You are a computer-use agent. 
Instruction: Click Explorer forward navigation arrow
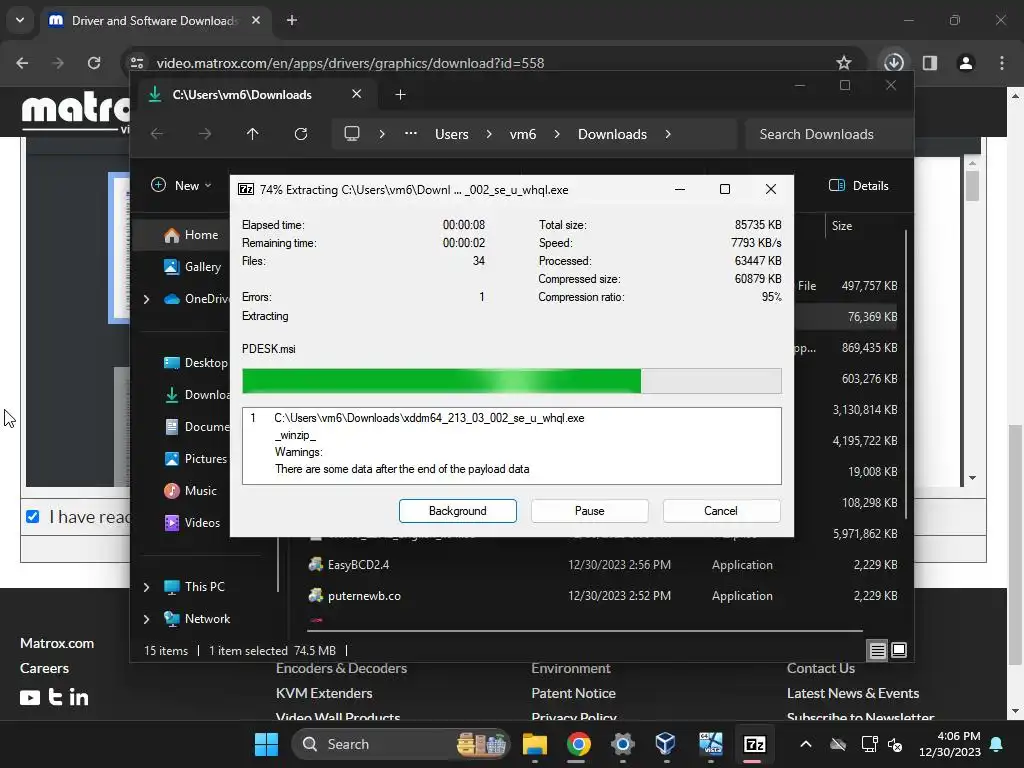(205, 134)
